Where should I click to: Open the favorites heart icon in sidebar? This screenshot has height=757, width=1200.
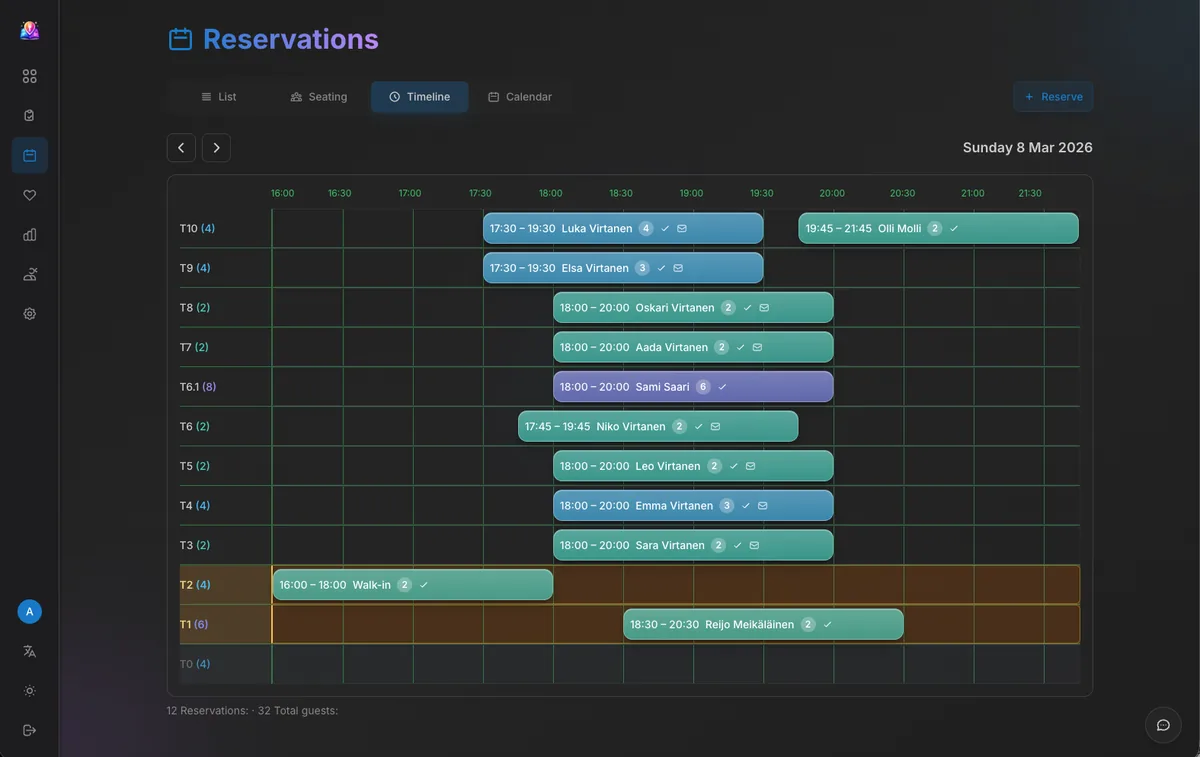29,194
